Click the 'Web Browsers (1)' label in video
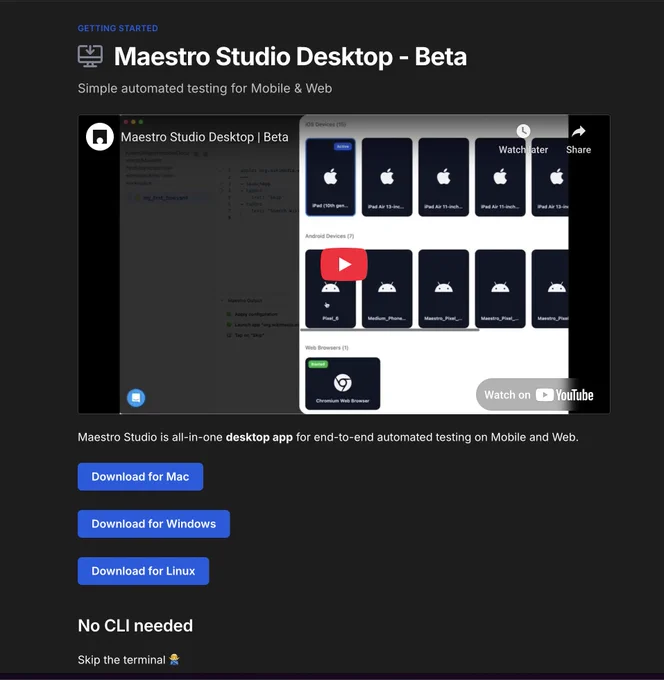664x680 pixels. pos(327,348)
